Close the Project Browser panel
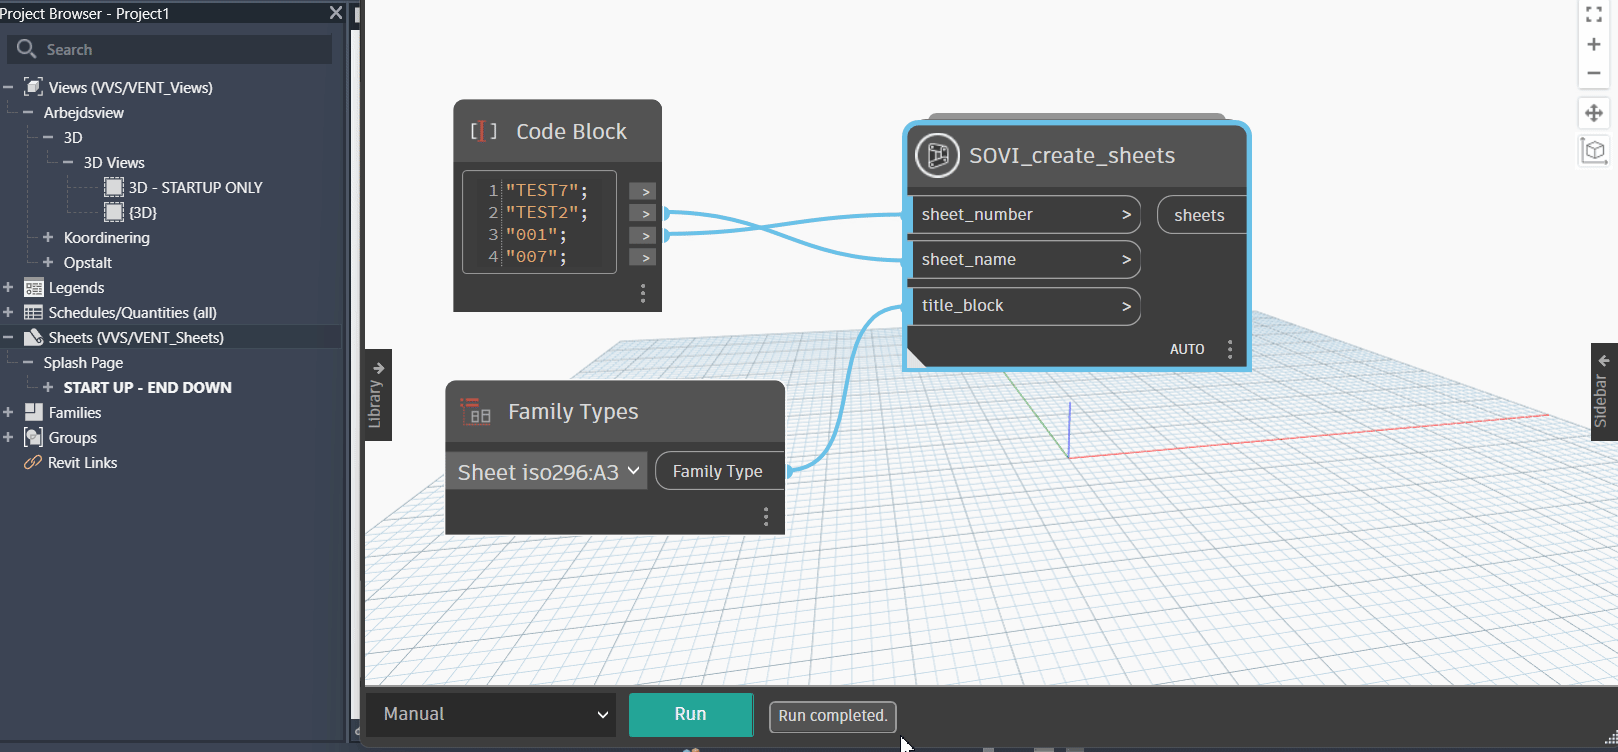 coord(336,13)
